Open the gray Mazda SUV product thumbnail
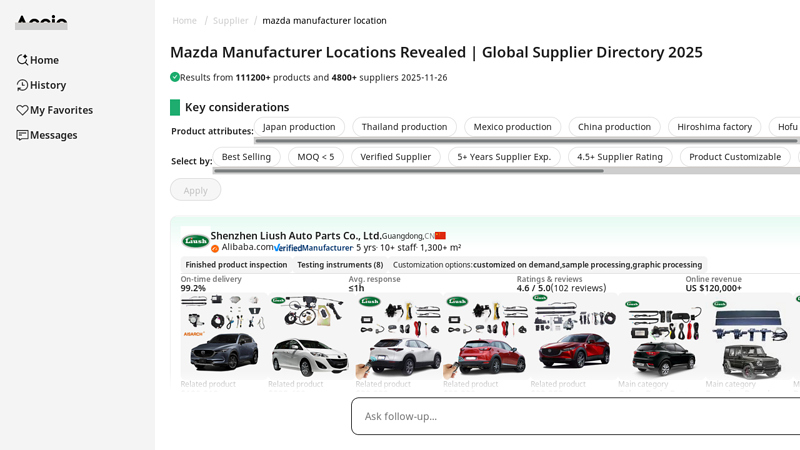This screenshot has height=450, width=800. pyautogui.click(x=223, y=336)
